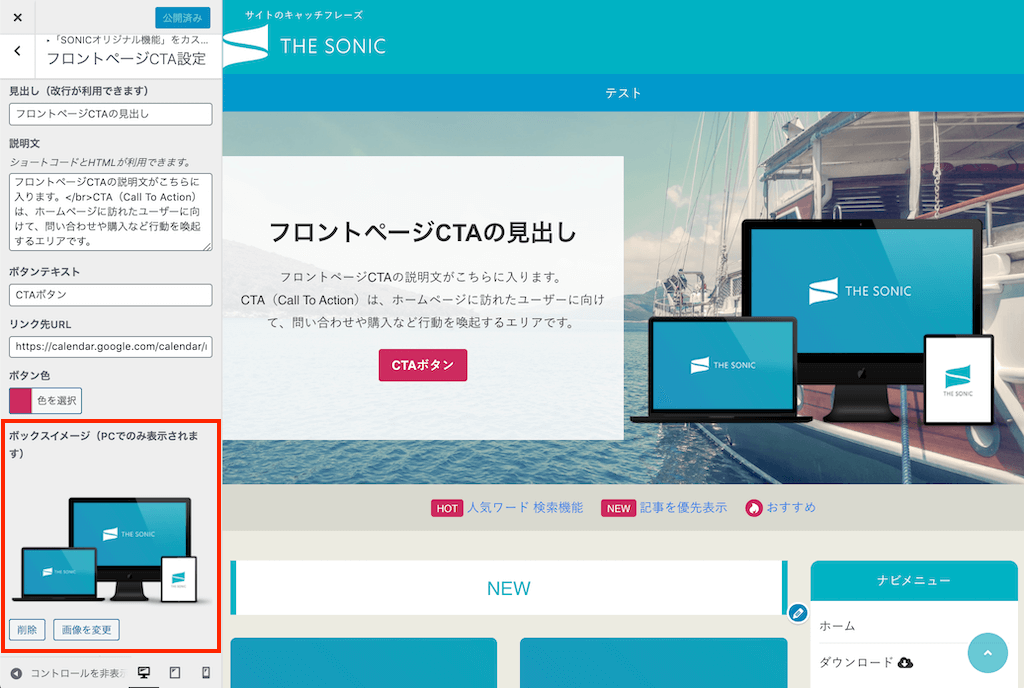Viewport: 1024px width, 688px height.
Task: Click the 色を選択 color picker button
Action: pyautogui.click(x=56, y=400)
